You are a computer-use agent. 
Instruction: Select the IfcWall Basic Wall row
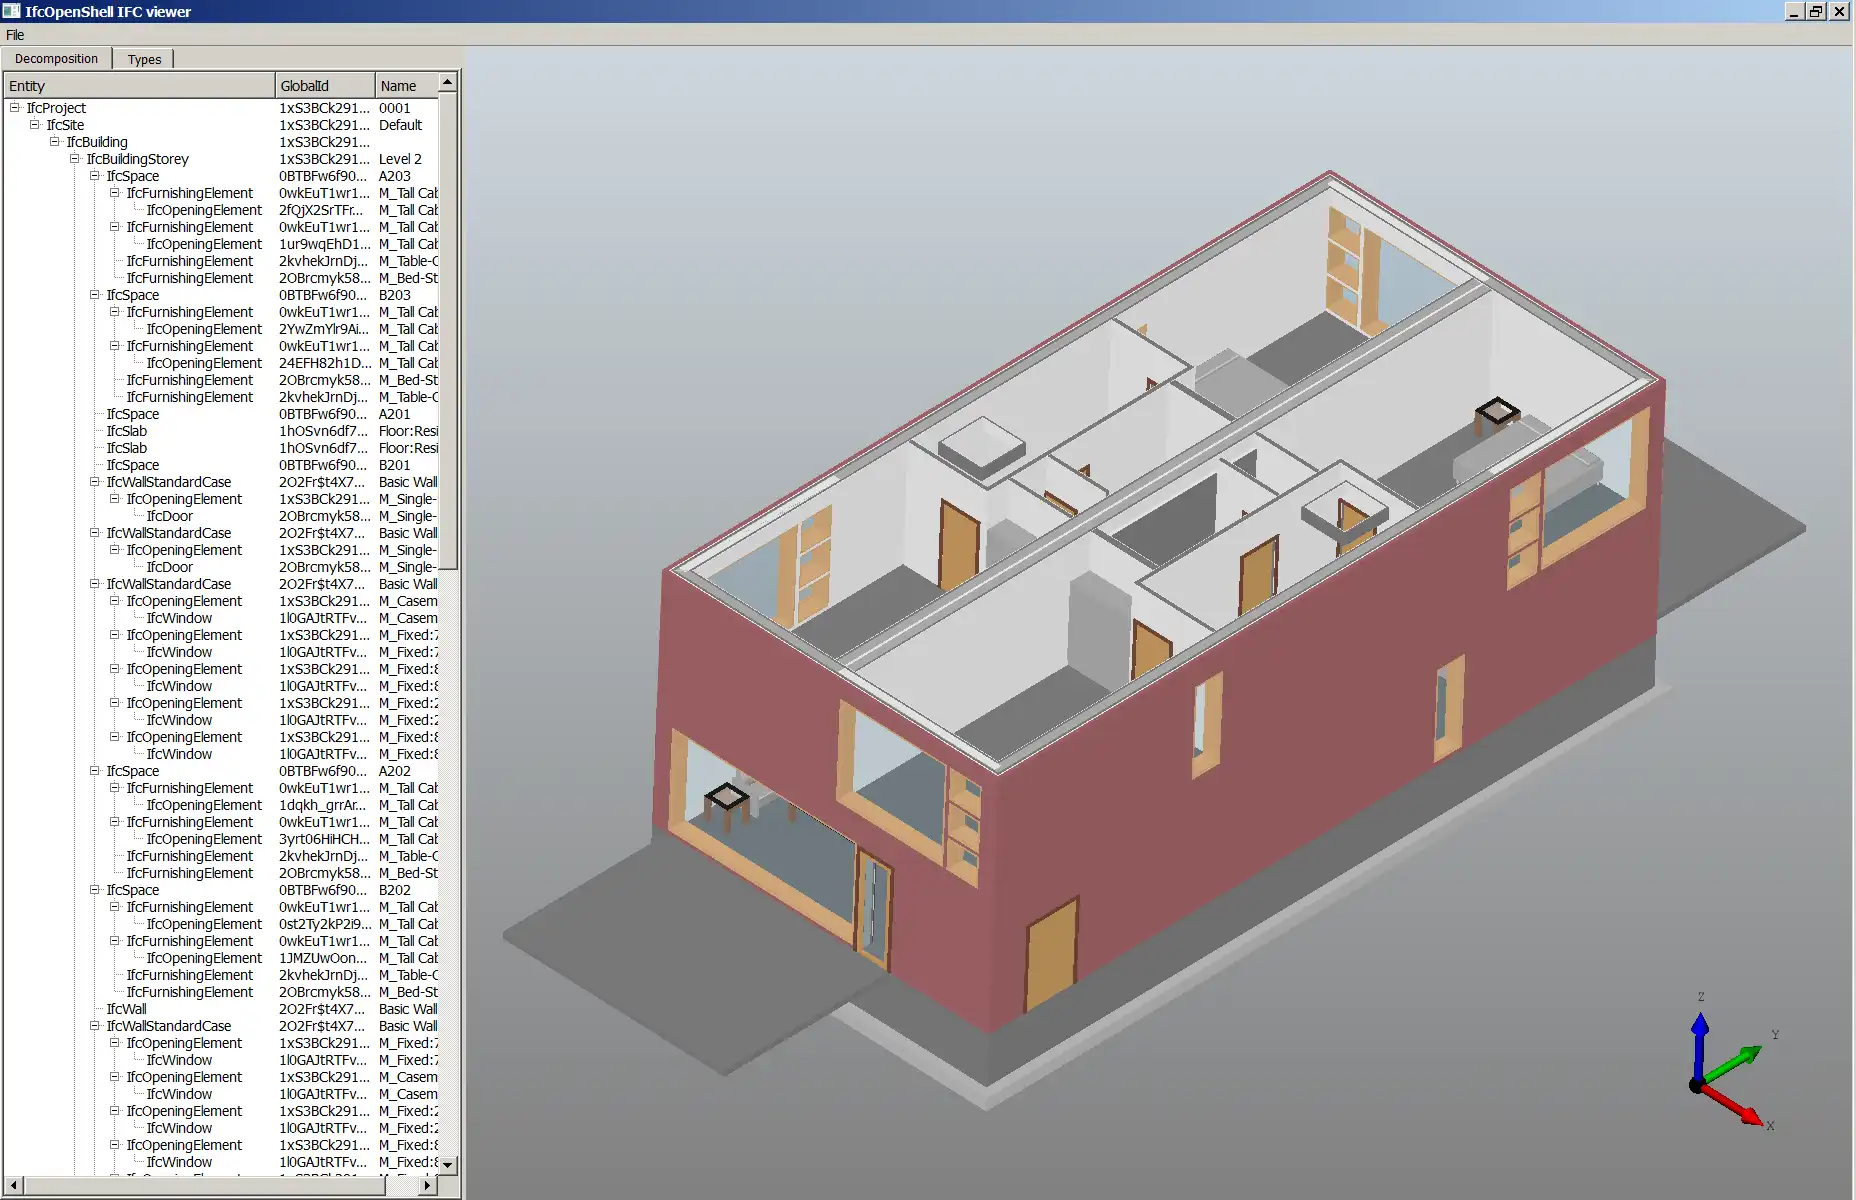click(221, 1009)
